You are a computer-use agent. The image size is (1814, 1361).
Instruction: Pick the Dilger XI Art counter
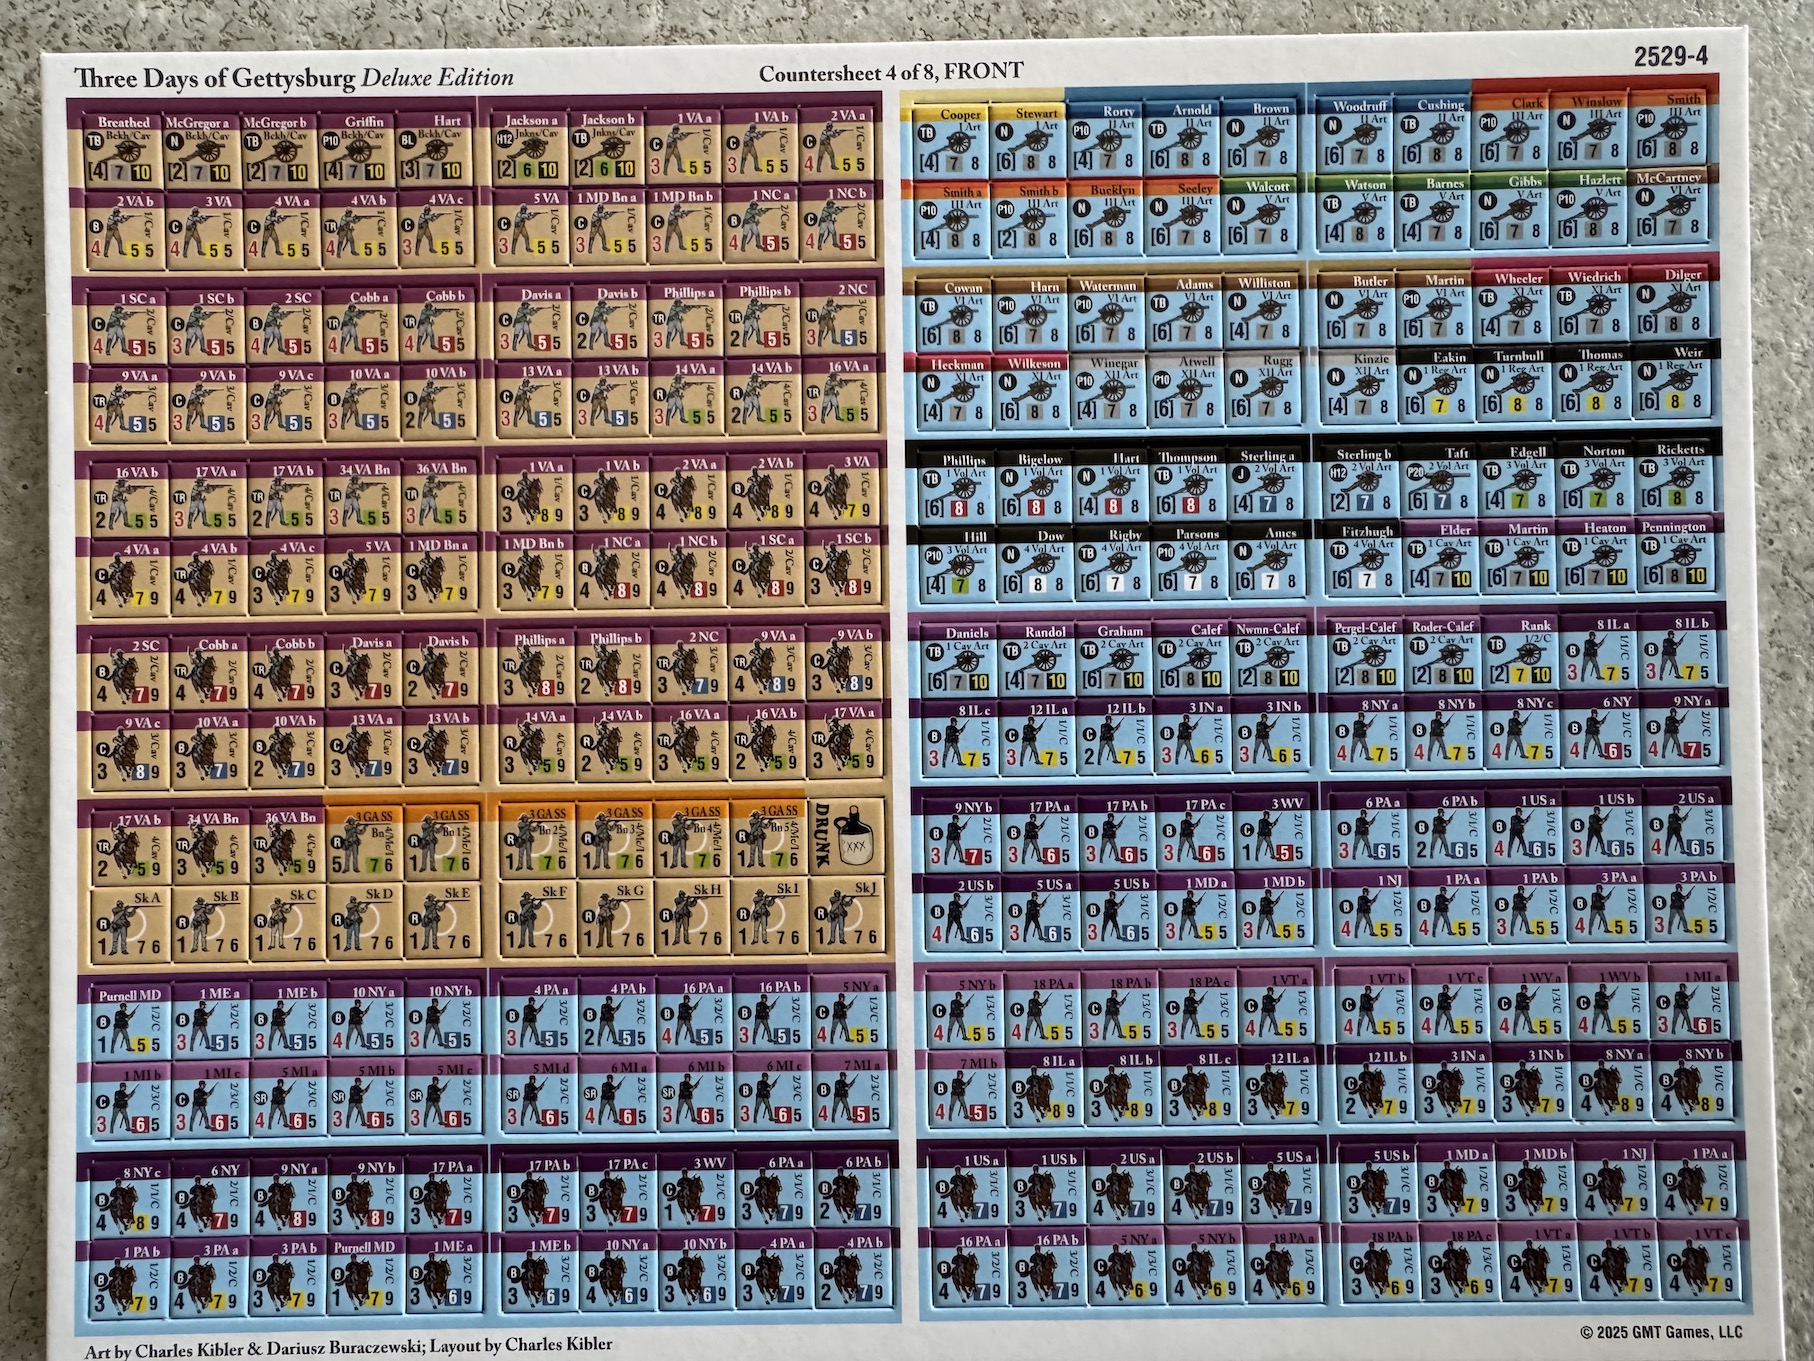coord(1672,305)
